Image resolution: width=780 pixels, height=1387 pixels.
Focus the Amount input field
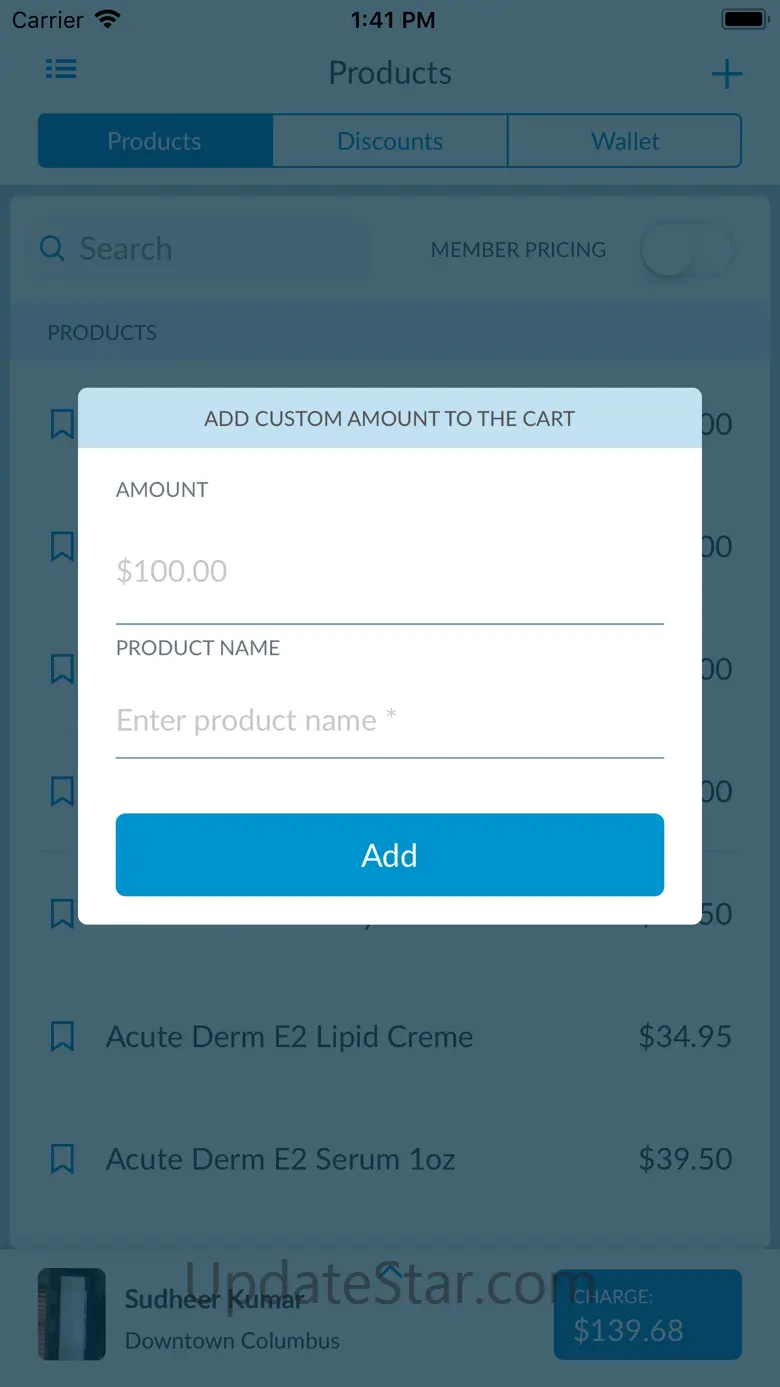click(390, 572)
